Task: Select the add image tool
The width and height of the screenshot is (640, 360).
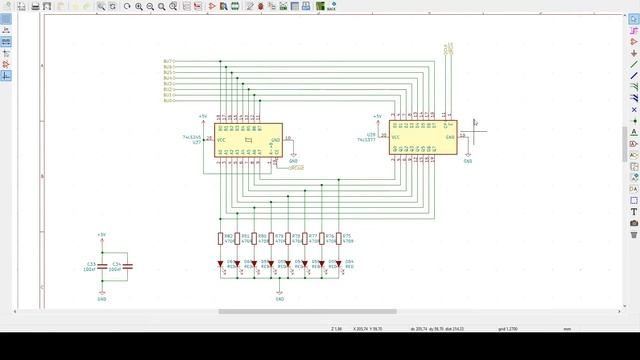Action: [x=633, y=223]
